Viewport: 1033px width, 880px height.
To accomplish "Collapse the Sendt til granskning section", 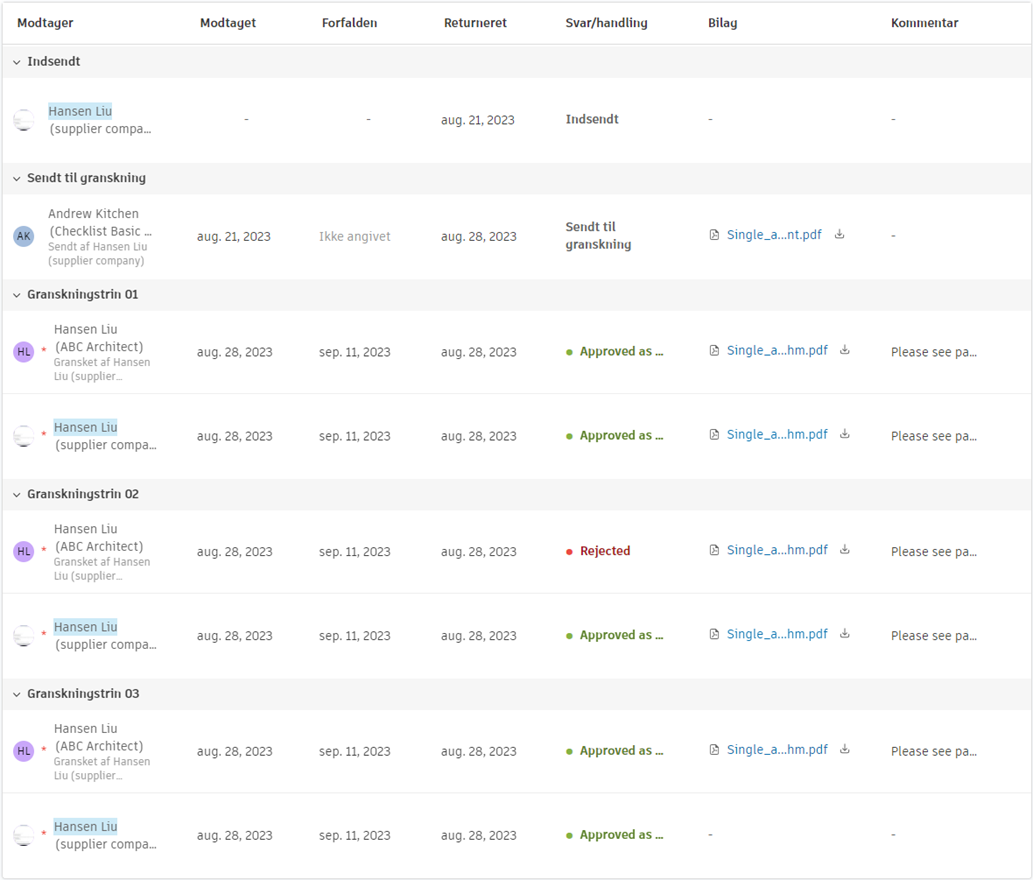I will click(x=17, y=178).
